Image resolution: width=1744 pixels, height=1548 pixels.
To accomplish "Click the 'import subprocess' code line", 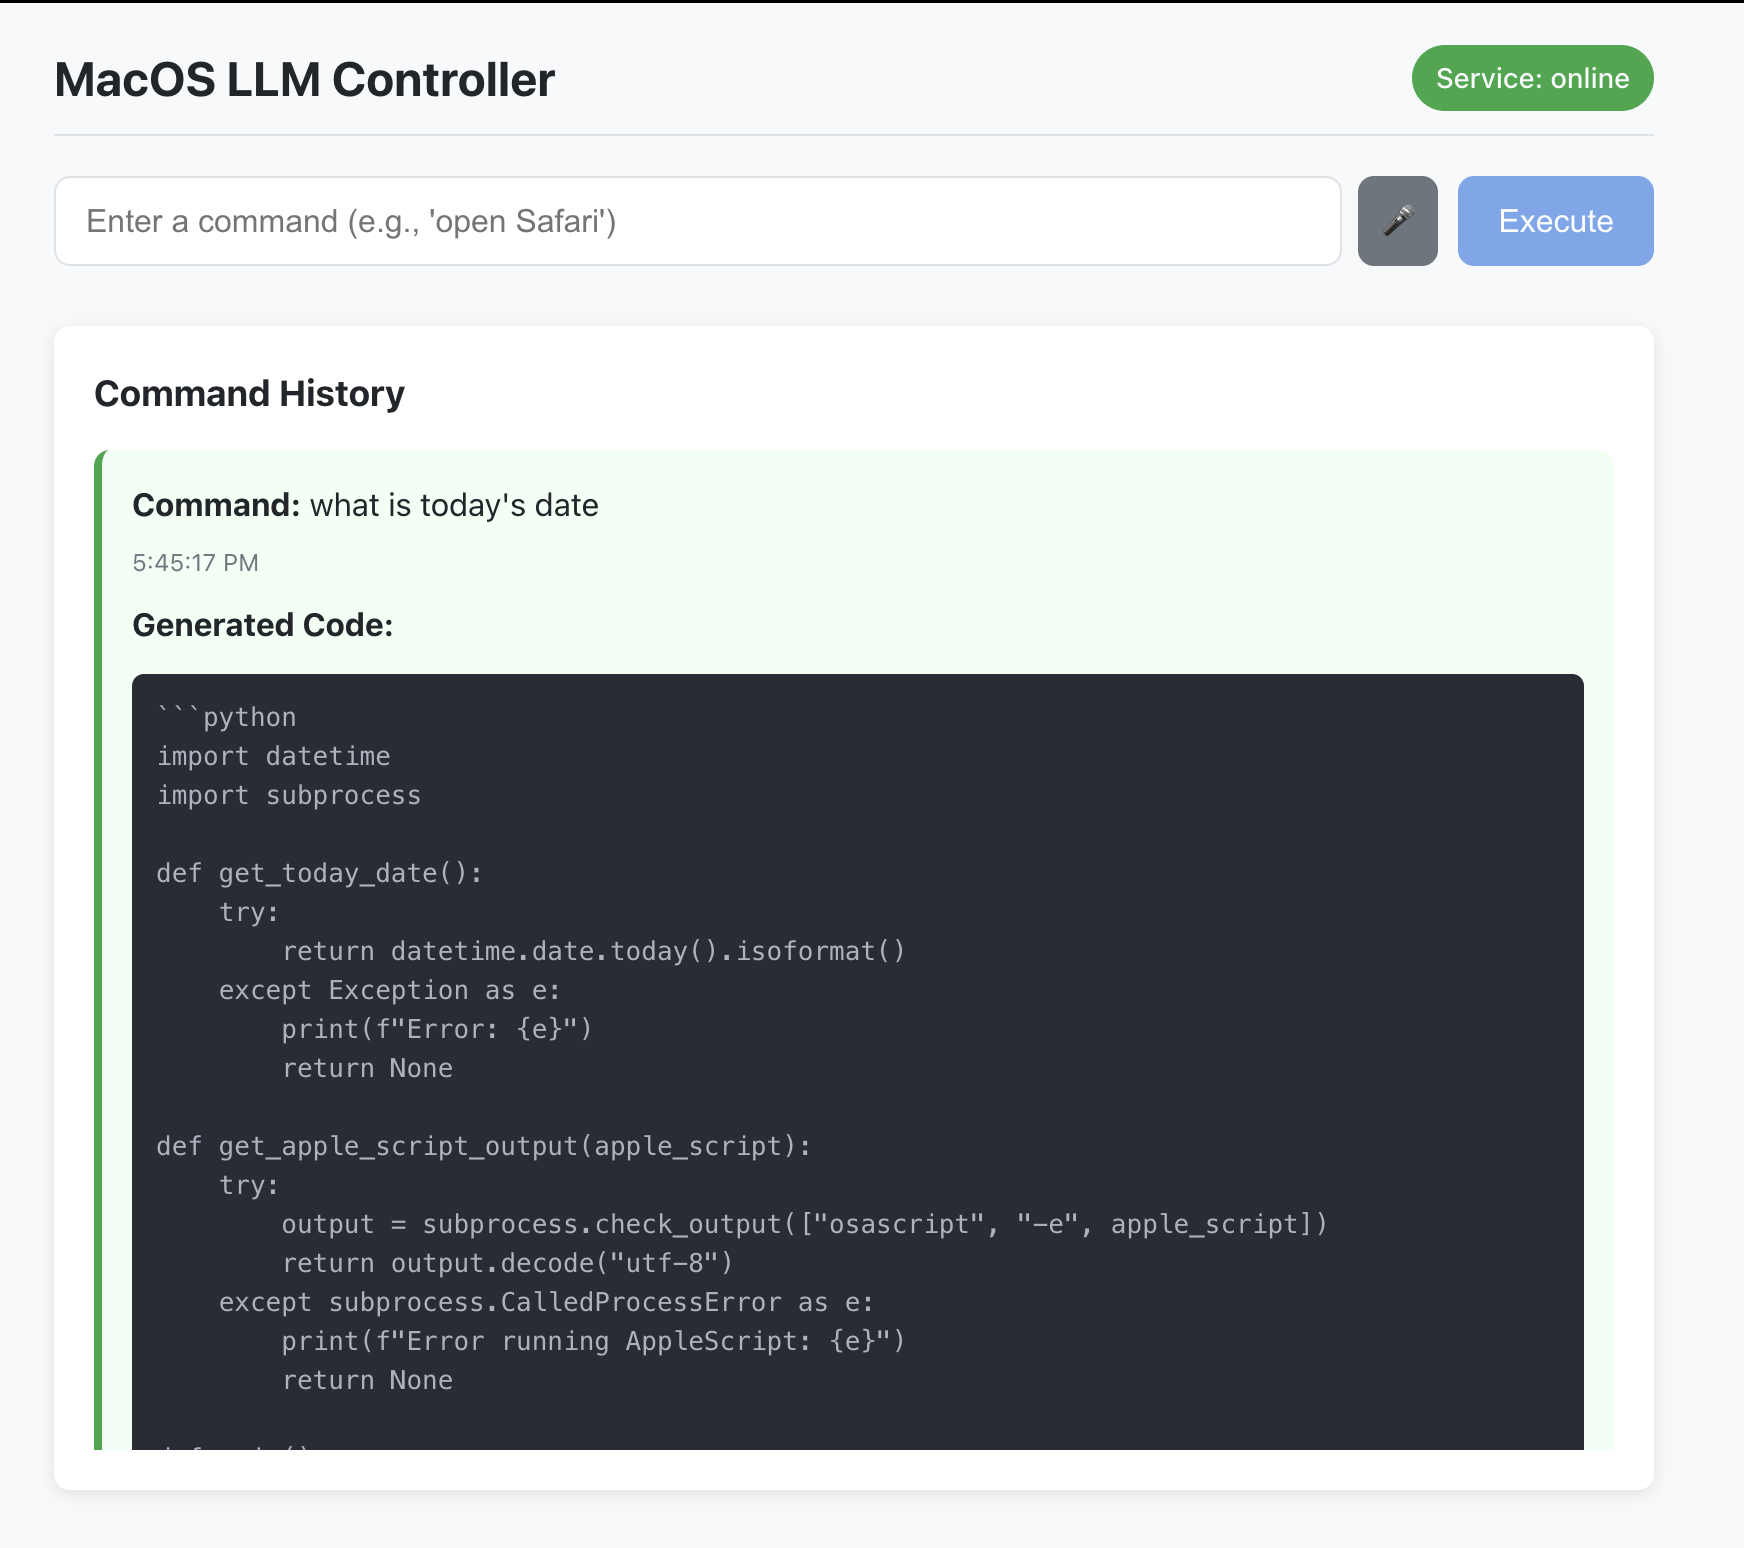I will (x=289, y=795).
